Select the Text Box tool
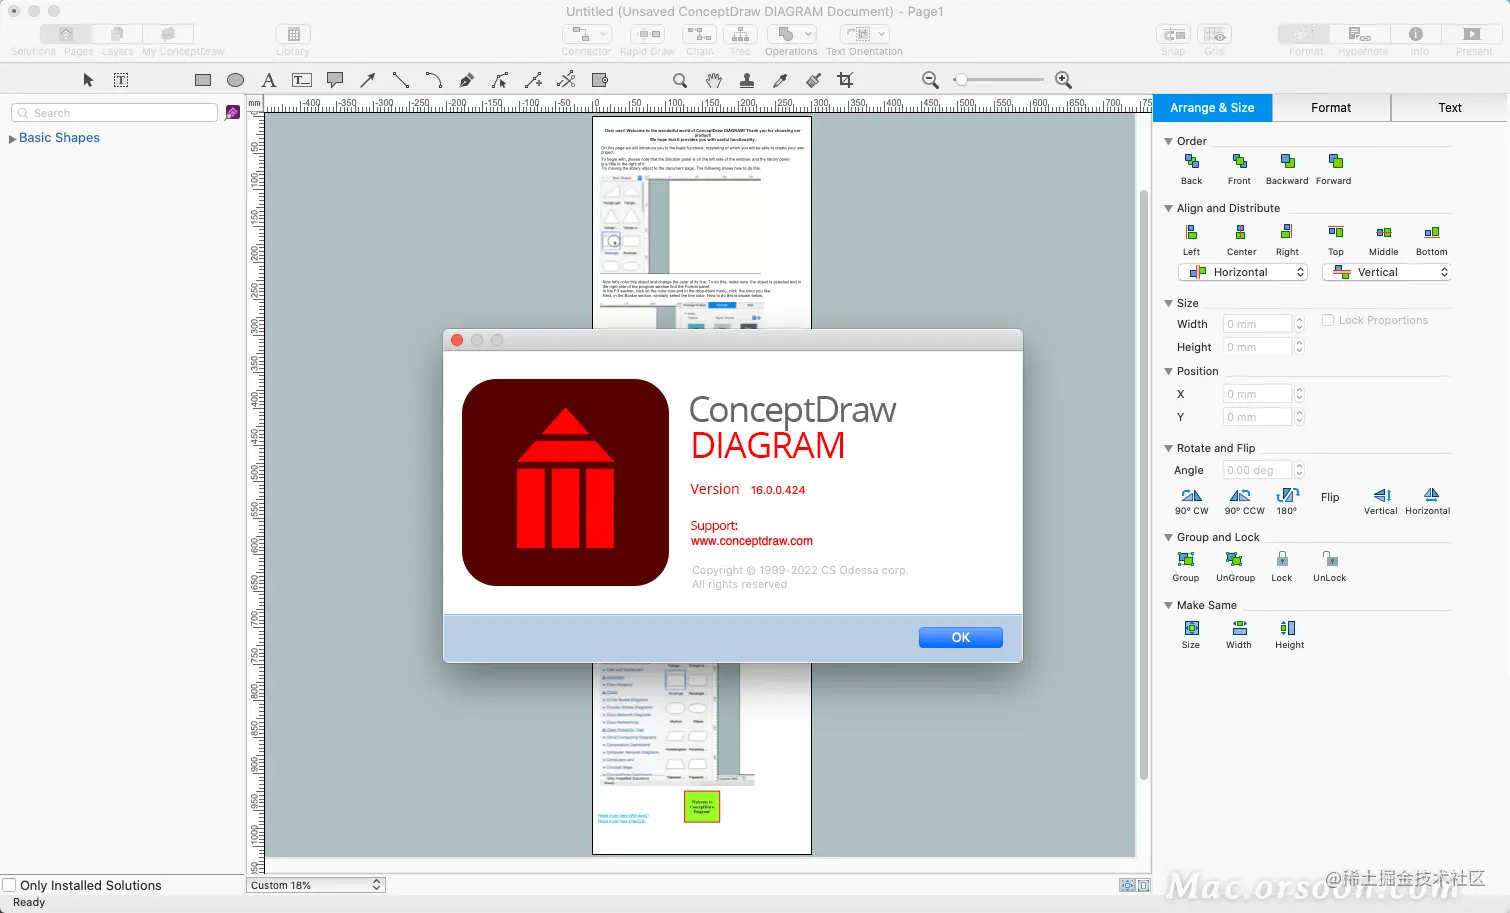Screen dimensions: 1510x913 [302, 80]
